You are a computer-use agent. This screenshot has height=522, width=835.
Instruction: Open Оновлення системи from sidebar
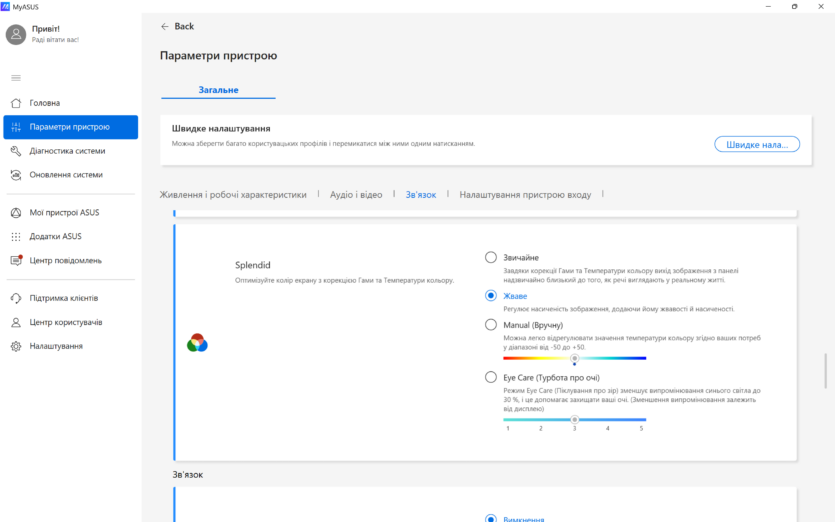click(x=70, y=175)
